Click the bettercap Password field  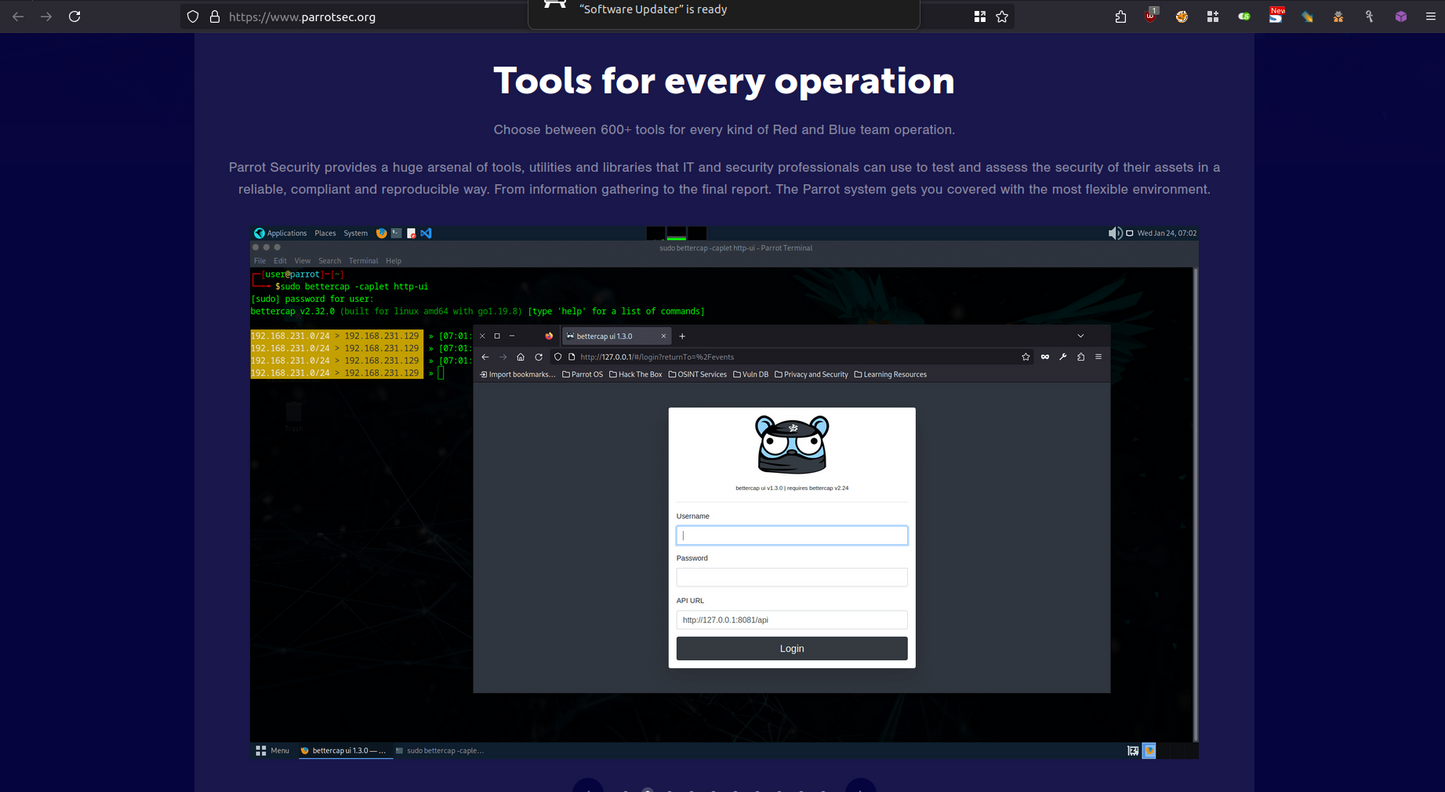pos(792,577)
